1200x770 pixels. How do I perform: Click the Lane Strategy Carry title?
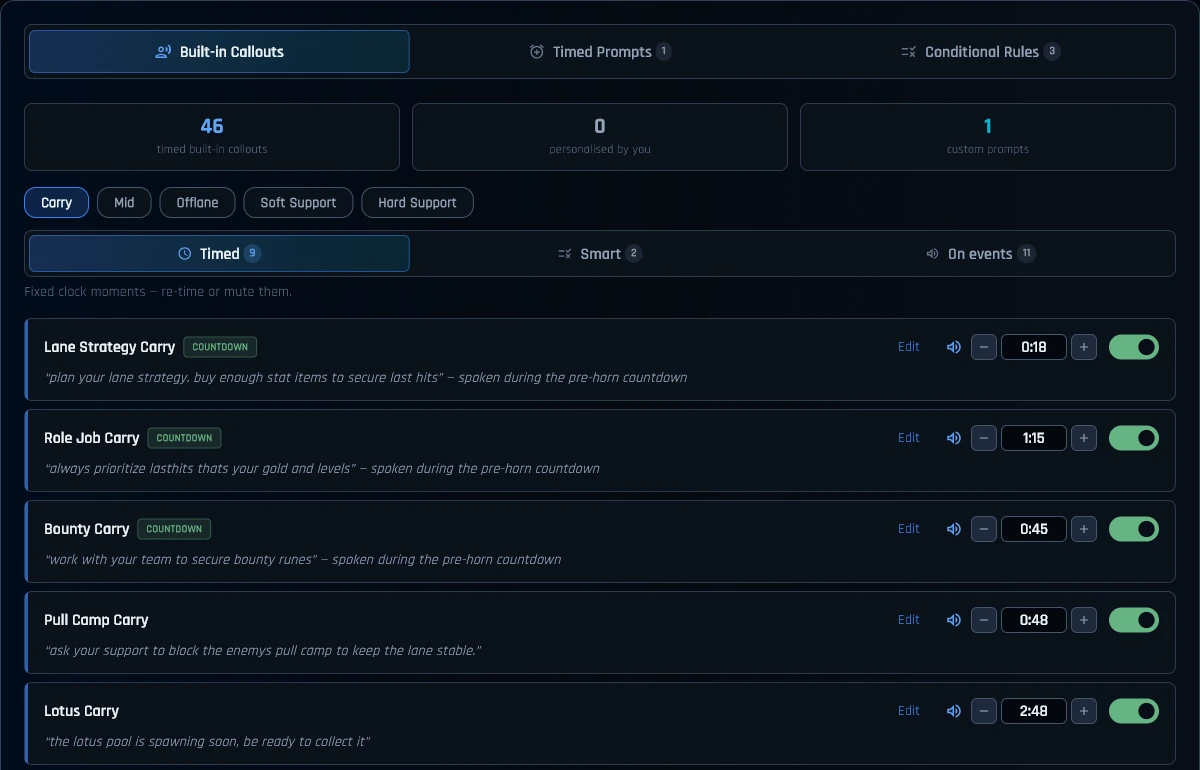pos(110,347)
